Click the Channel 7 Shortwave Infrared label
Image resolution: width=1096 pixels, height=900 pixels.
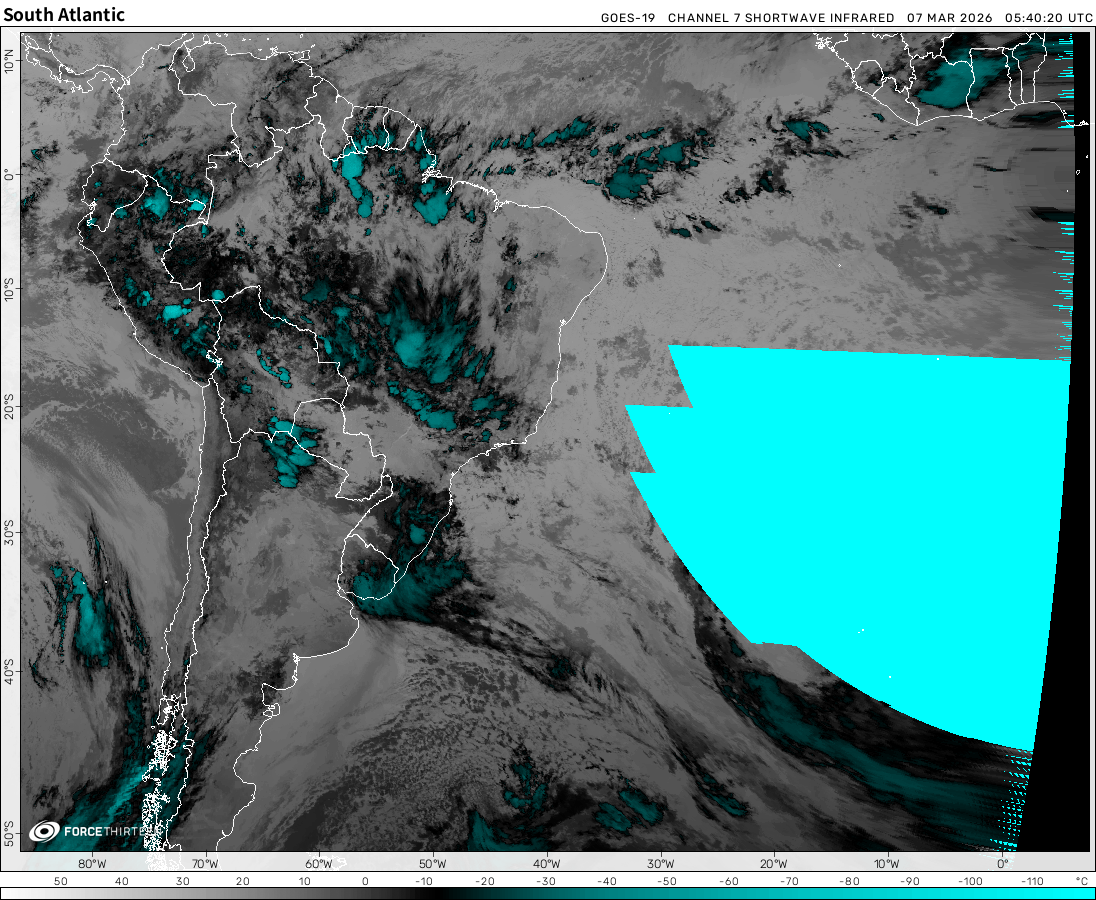point(781,18)
